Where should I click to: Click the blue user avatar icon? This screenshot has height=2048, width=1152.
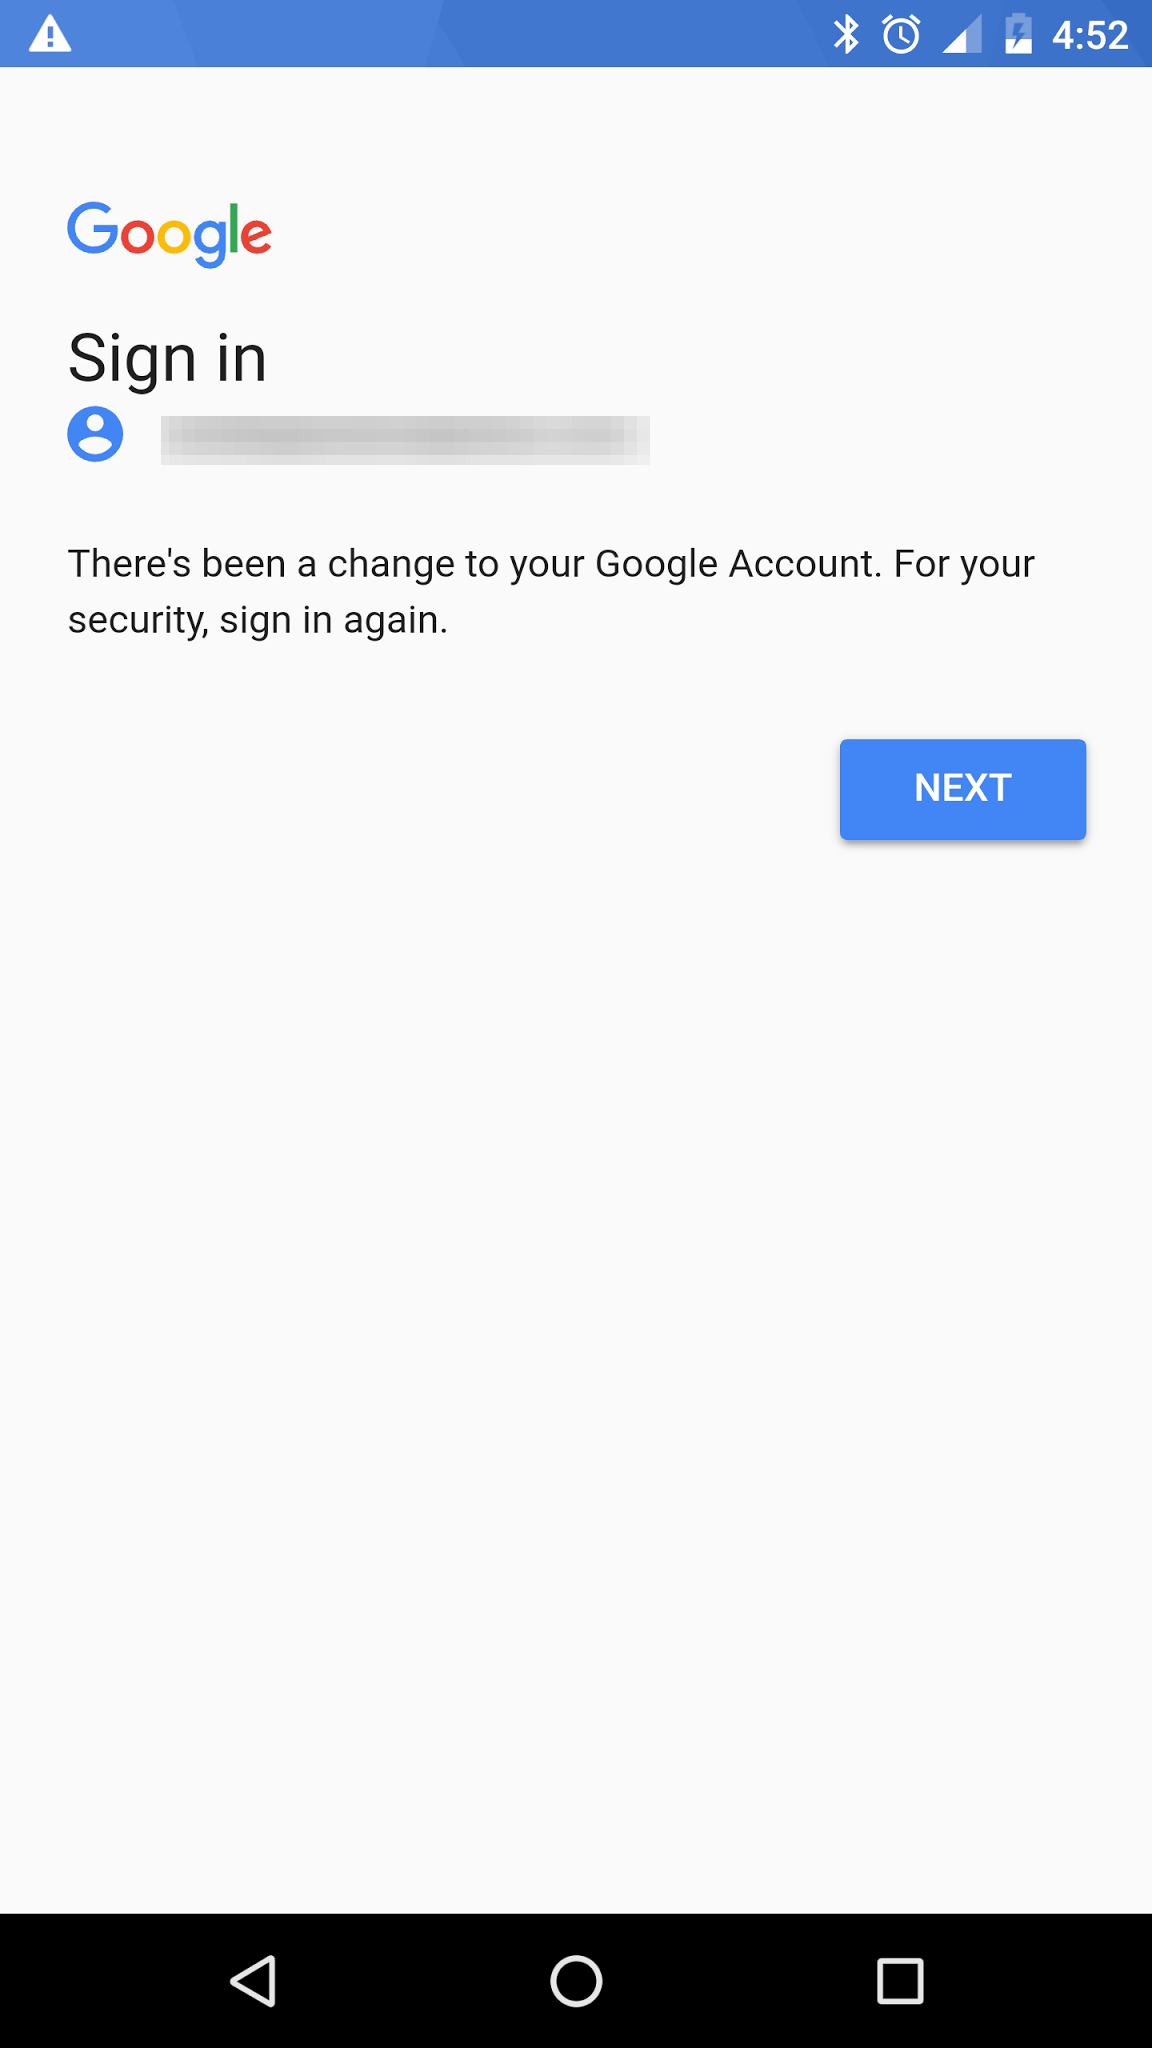[x=95, y=433]
